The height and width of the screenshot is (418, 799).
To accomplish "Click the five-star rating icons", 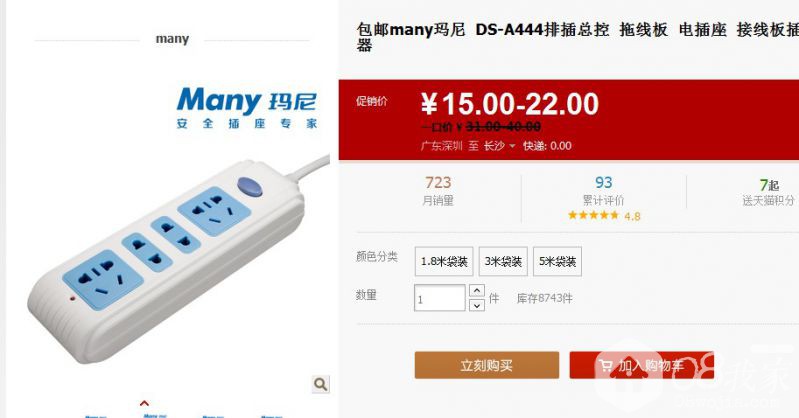I will coord(593,215).
